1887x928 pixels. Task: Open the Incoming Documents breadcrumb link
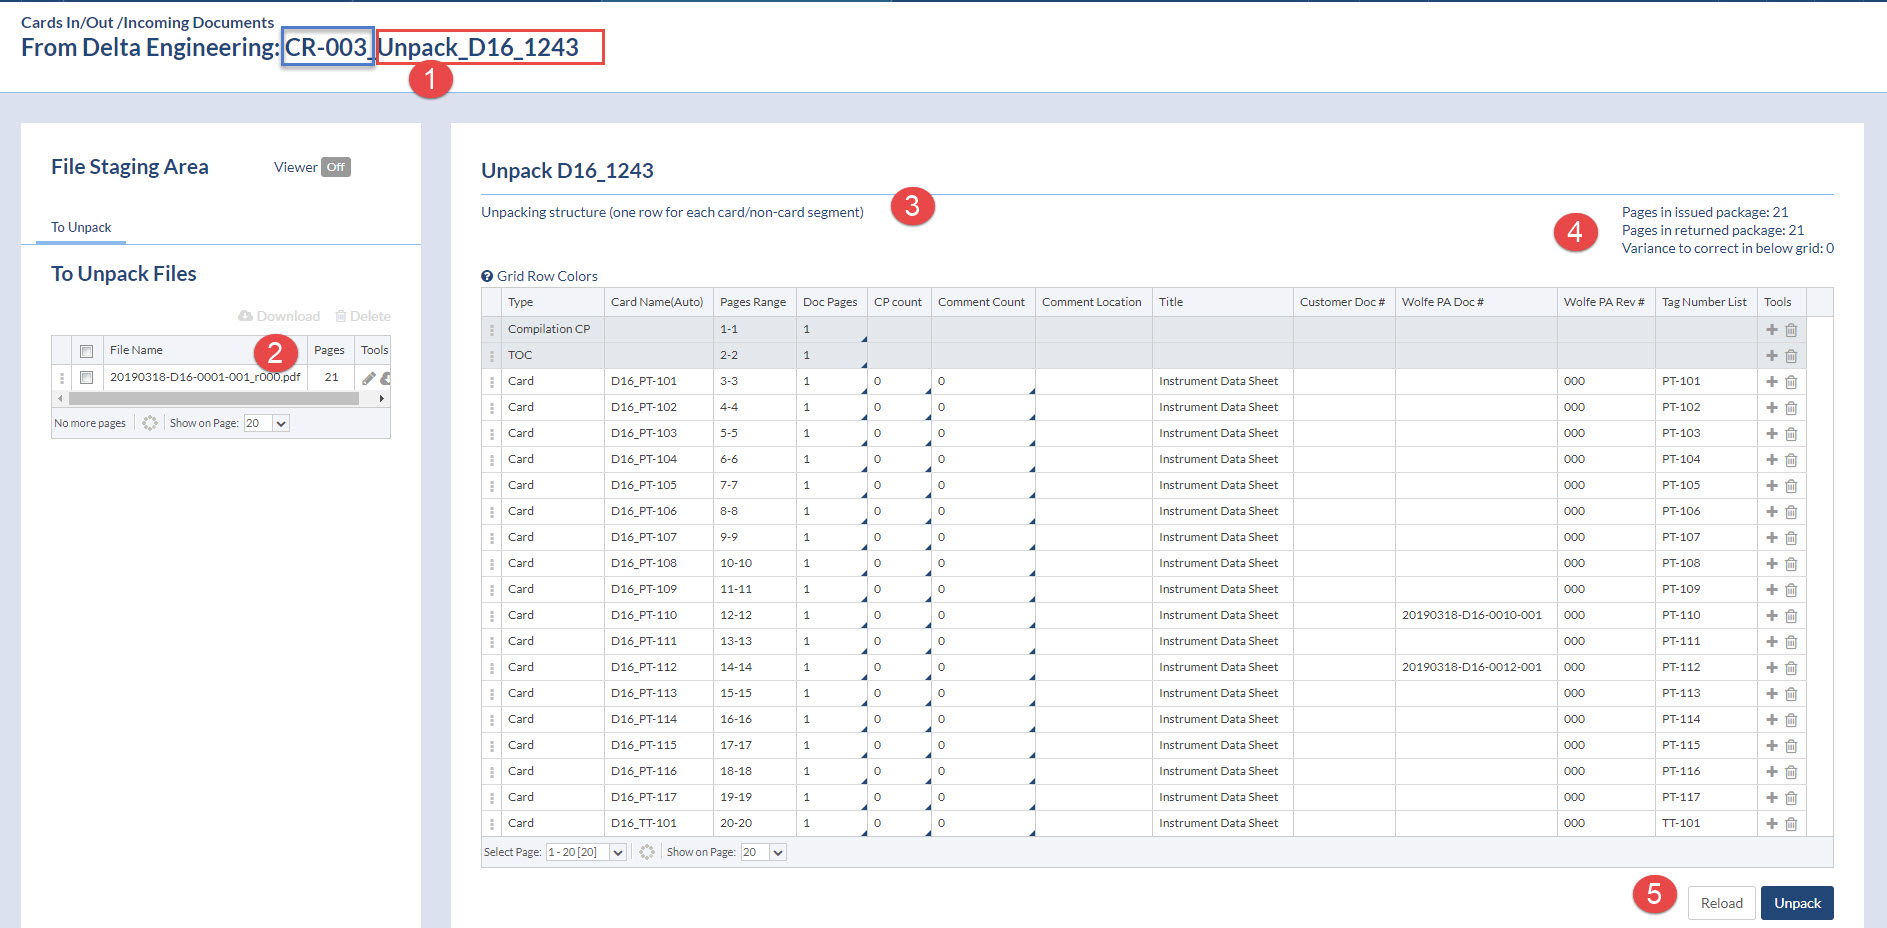point(198,22)
